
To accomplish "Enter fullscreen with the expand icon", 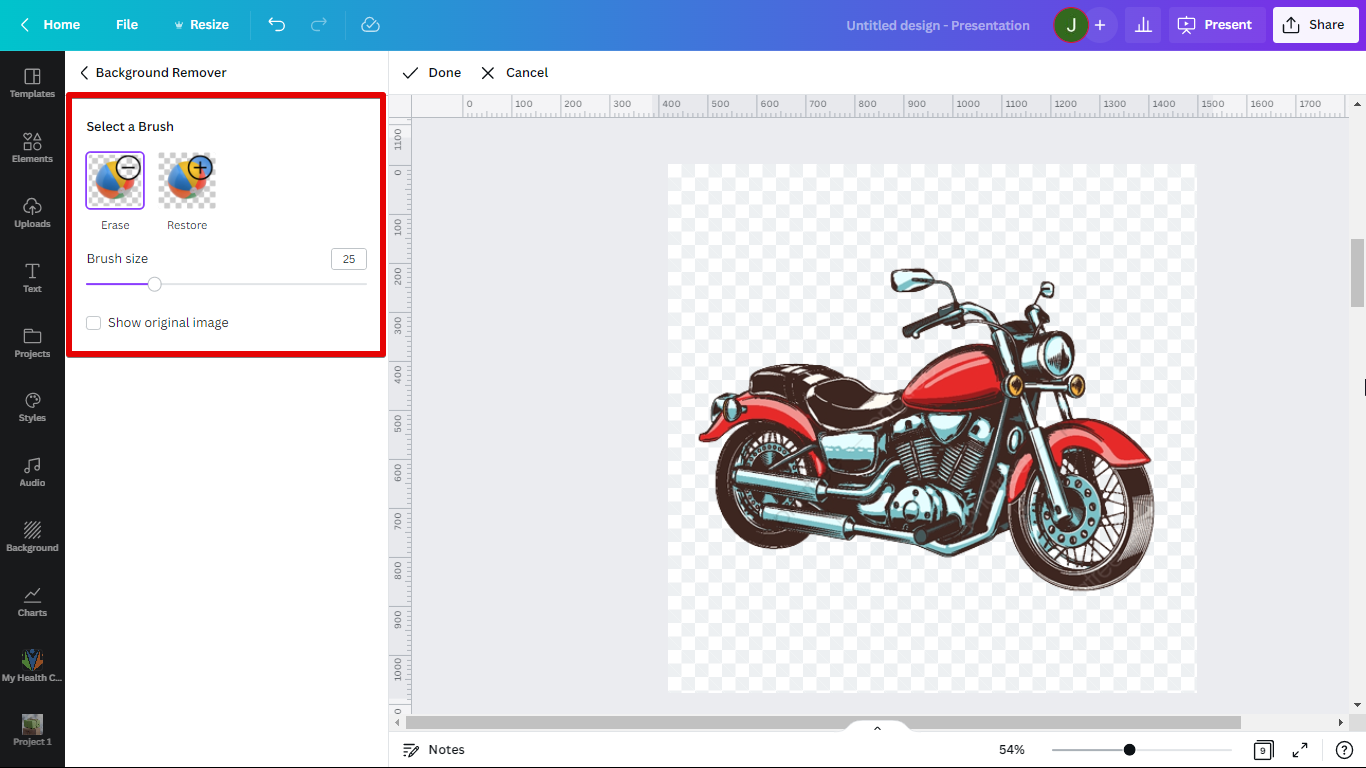I will tap(1300, 750).
